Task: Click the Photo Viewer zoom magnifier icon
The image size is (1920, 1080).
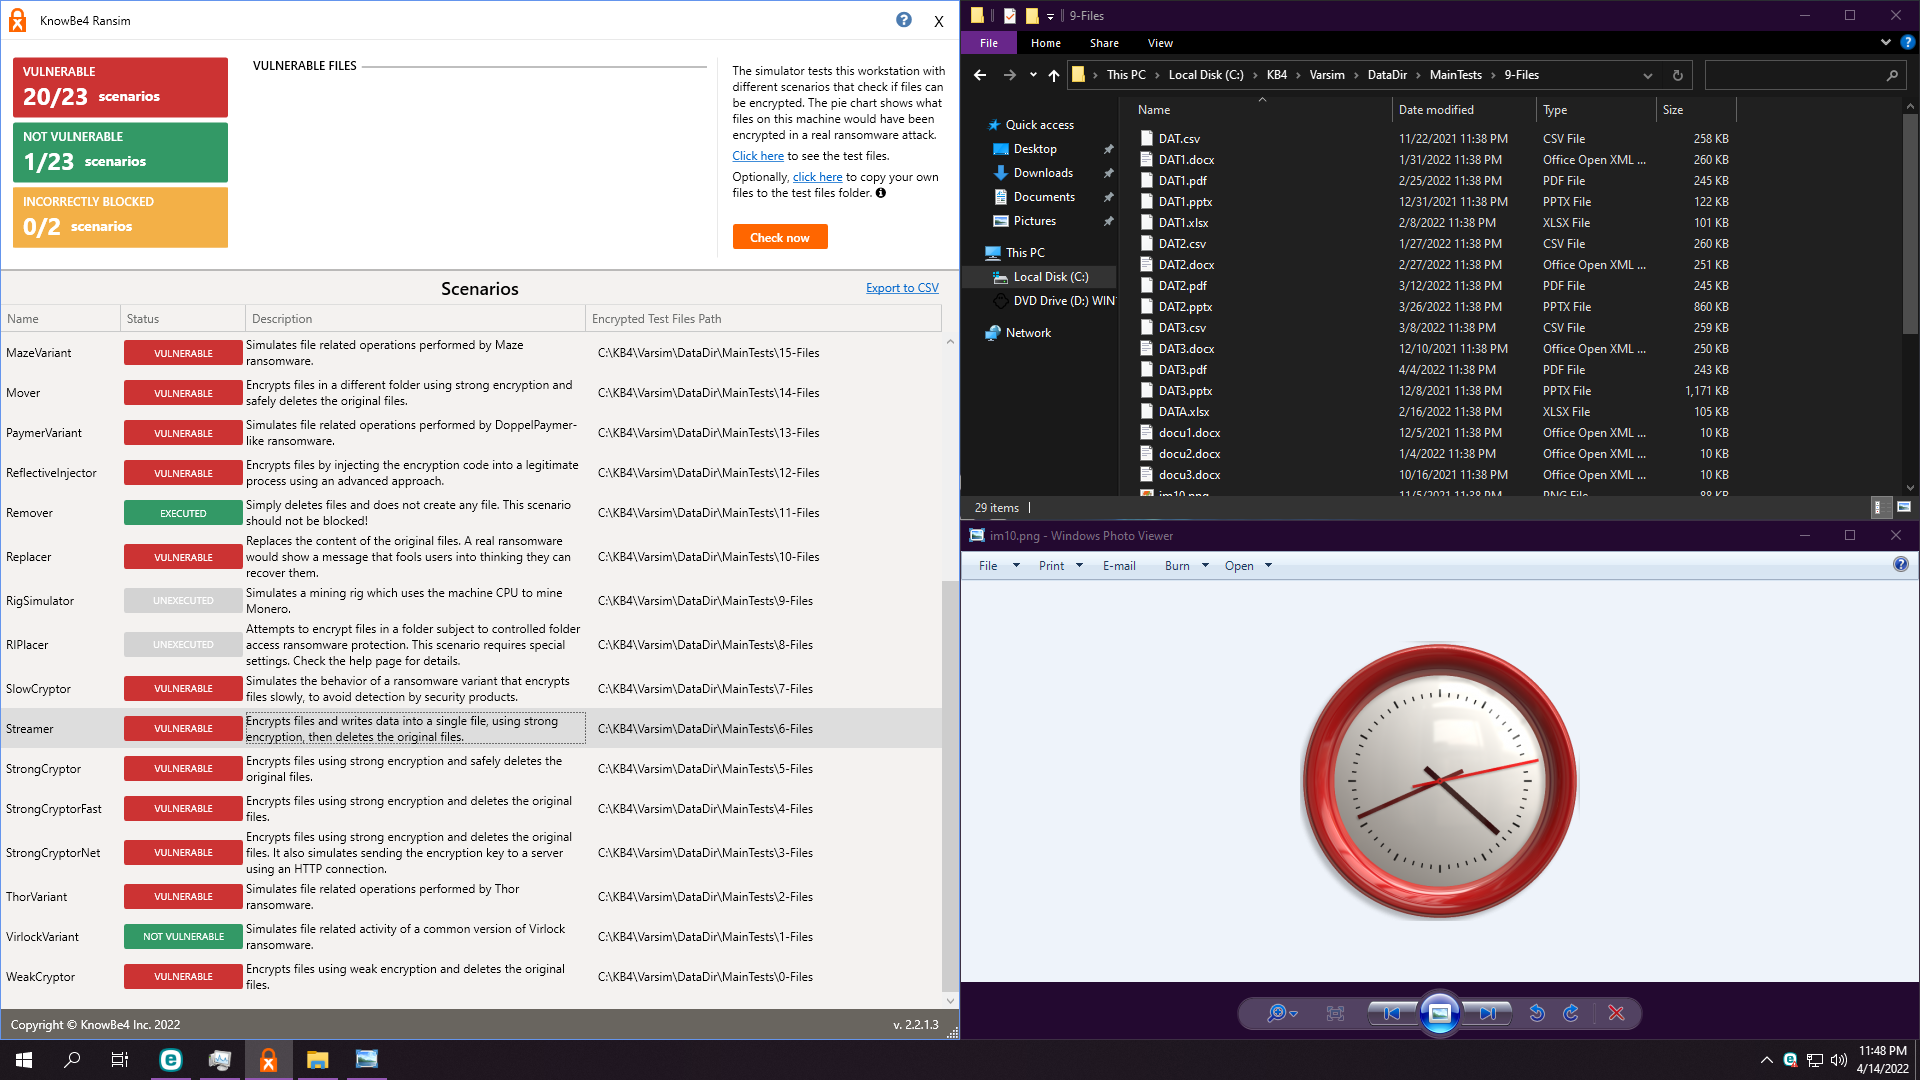Action: pos(1277,1013)
